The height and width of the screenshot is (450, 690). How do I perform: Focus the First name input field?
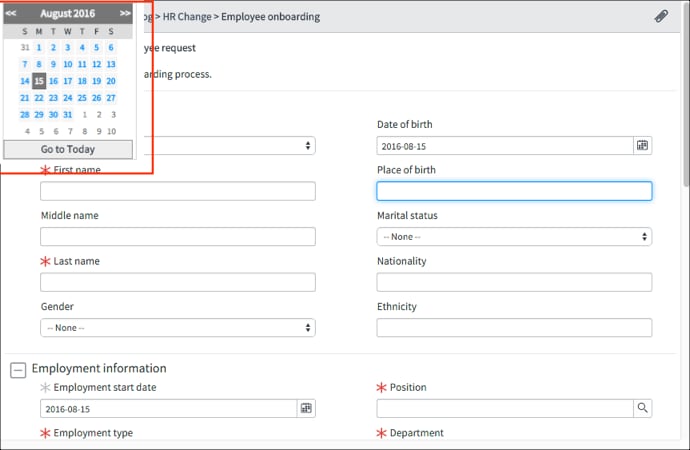pyautogui.click(x=178, y=191)
